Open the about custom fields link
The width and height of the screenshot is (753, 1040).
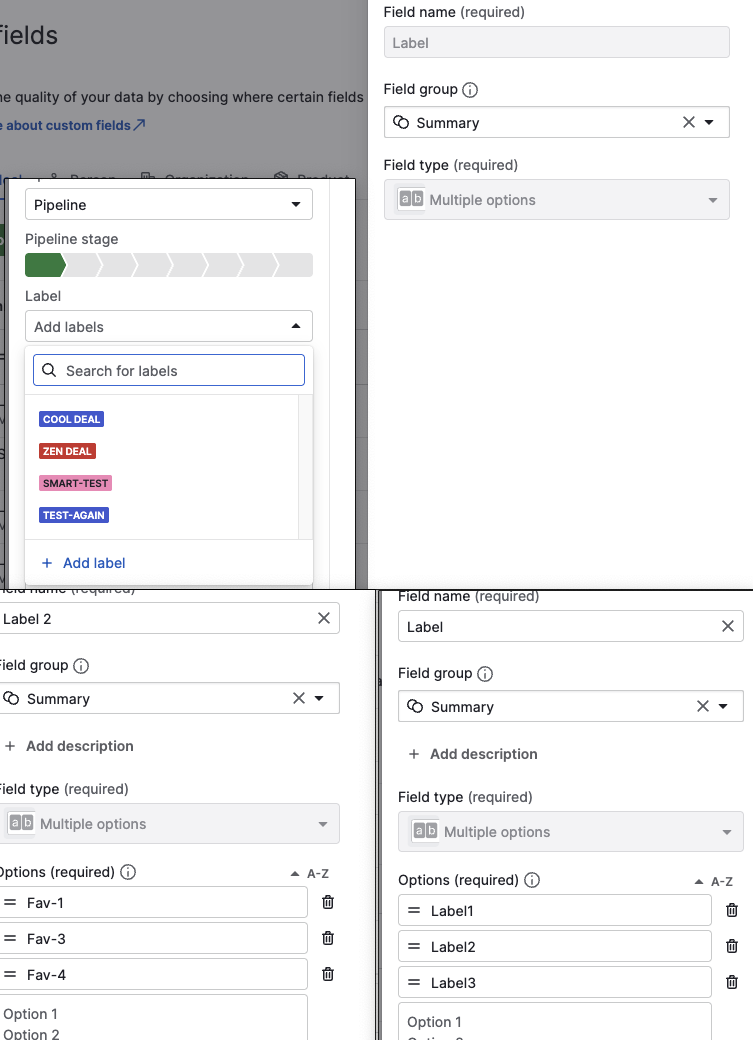(72, 125)
